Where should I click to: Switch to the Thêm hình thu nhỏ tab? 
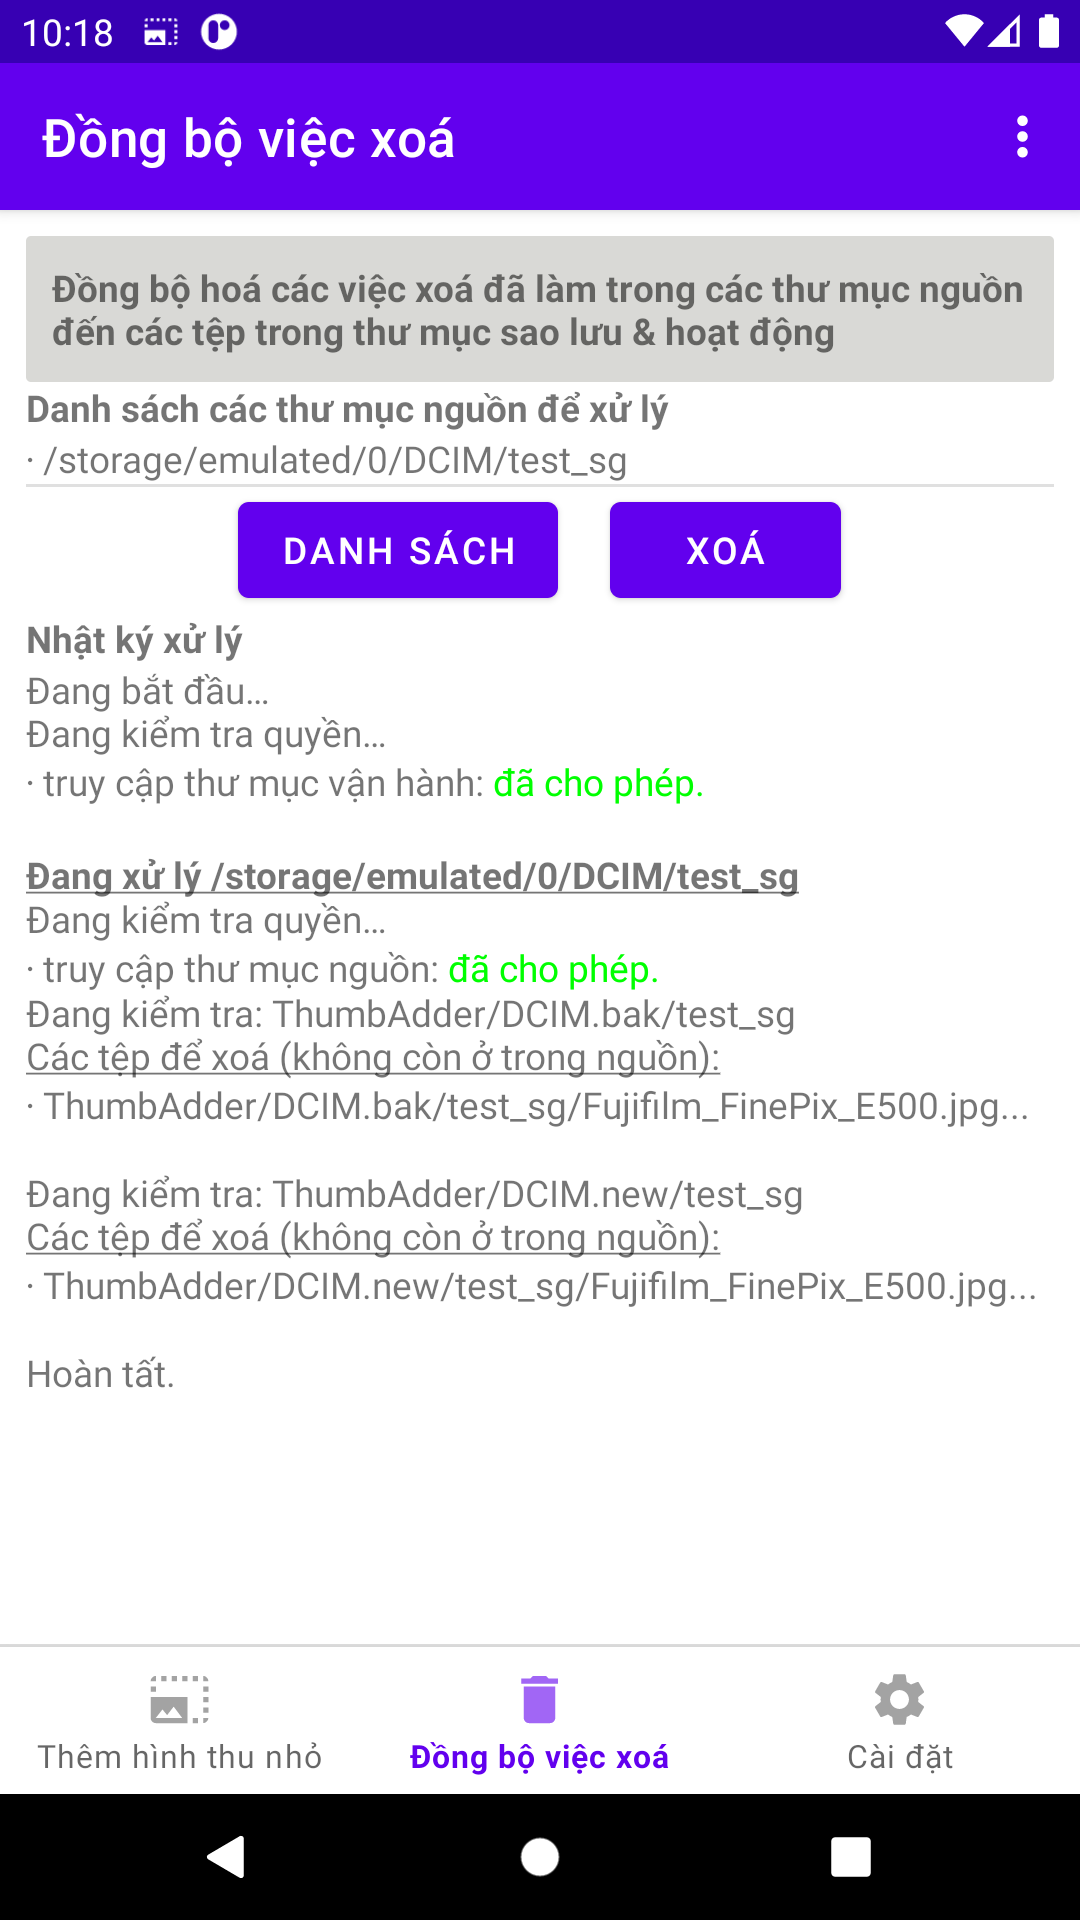pyautogui.click(x=180, y=1757)
